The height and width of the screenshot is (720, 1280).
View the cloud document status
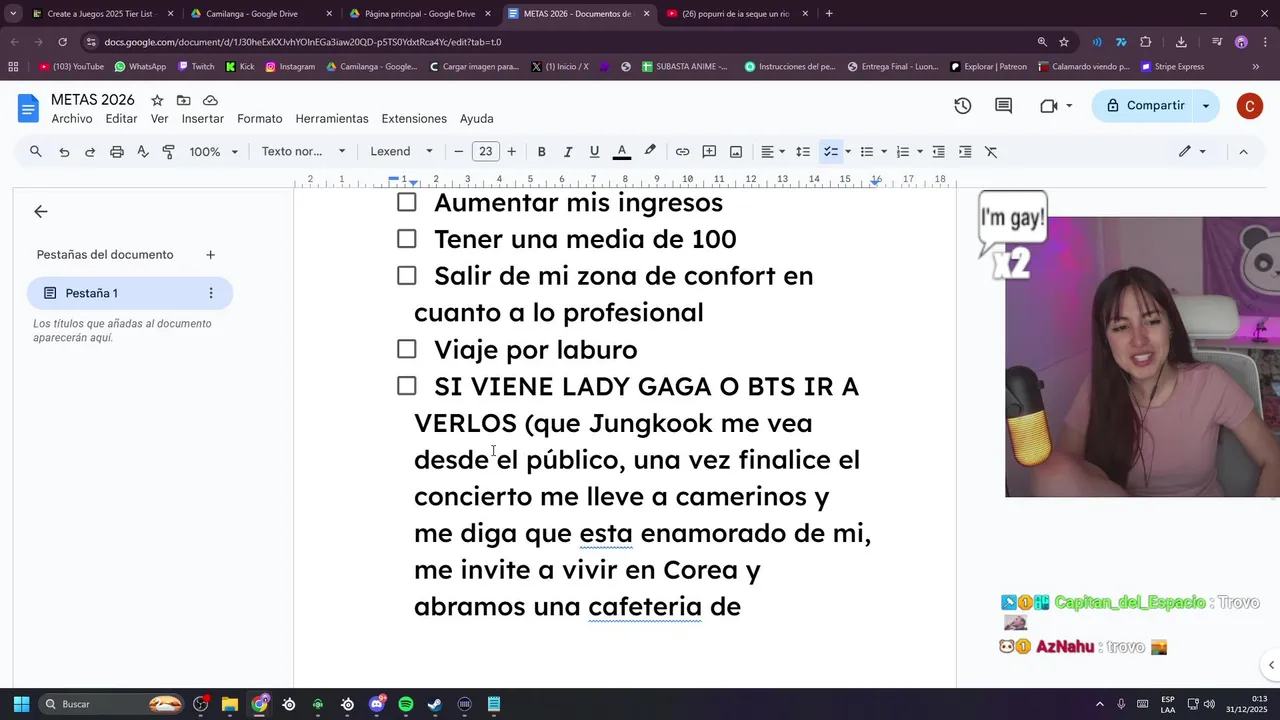(210, 100)
